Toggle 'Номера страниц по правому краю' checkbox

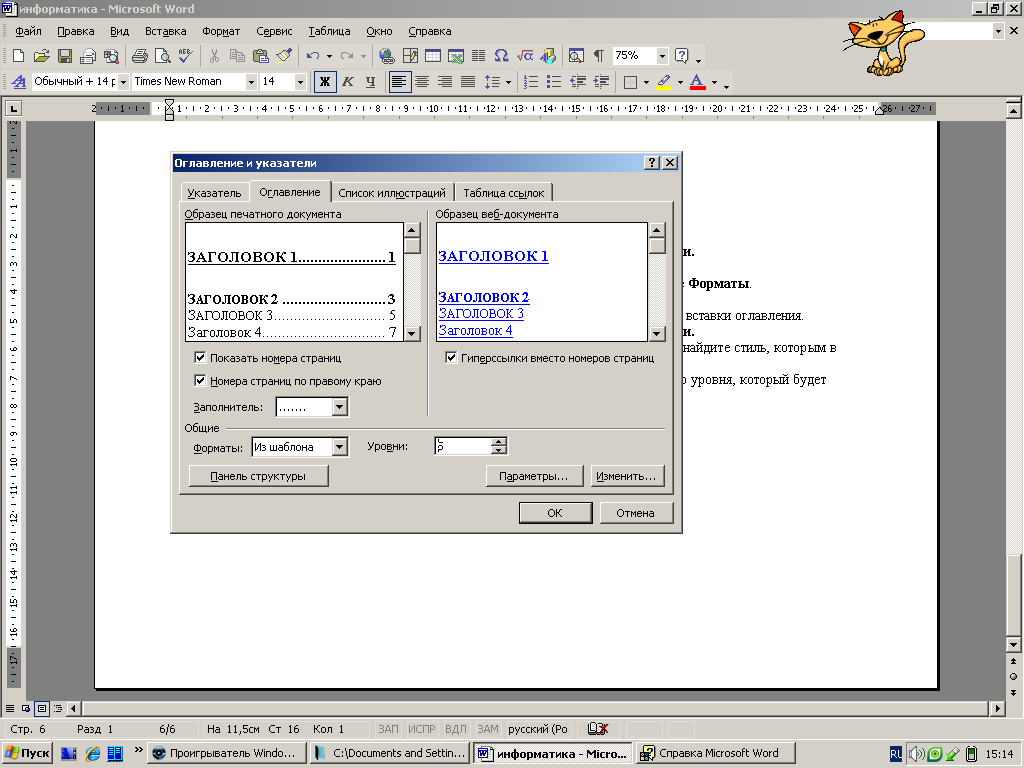(x=200, y=381)
